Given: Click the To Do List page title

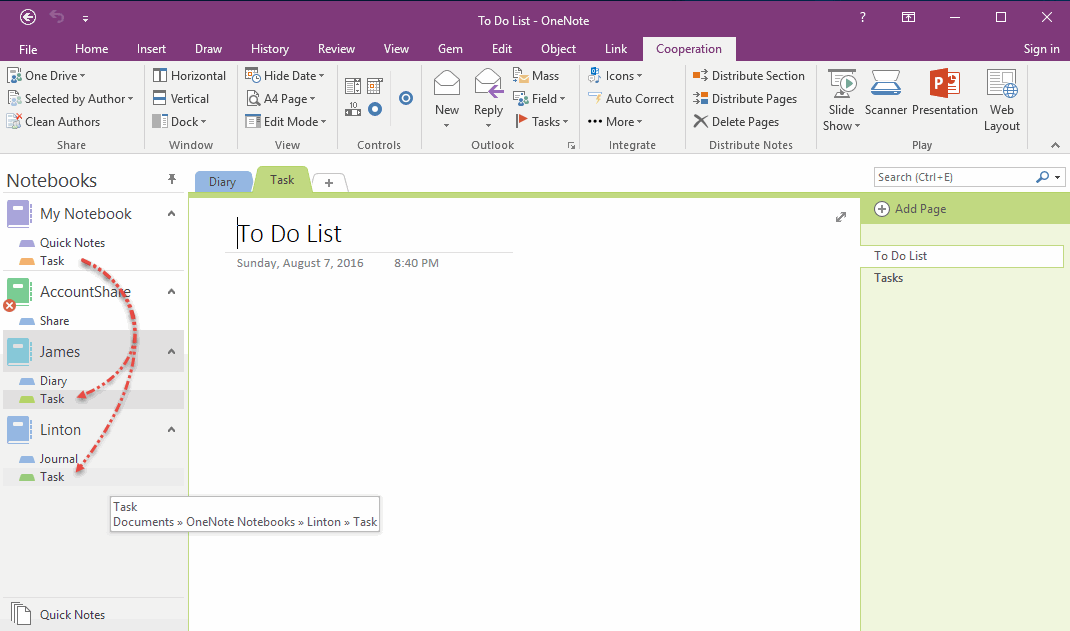Looking at the screenshot, I should [289, 233].
